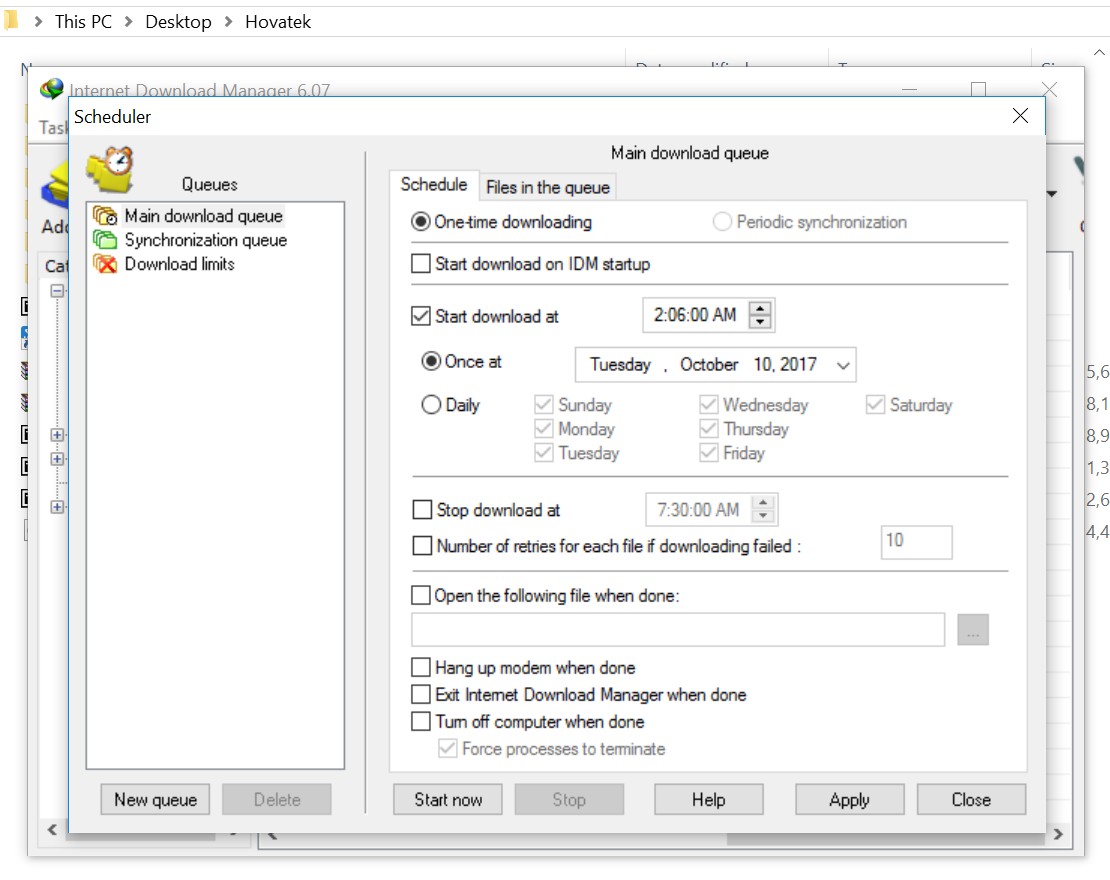
Task: Expand a collapsed node in the category tree
Action: [x=57, y=434]
